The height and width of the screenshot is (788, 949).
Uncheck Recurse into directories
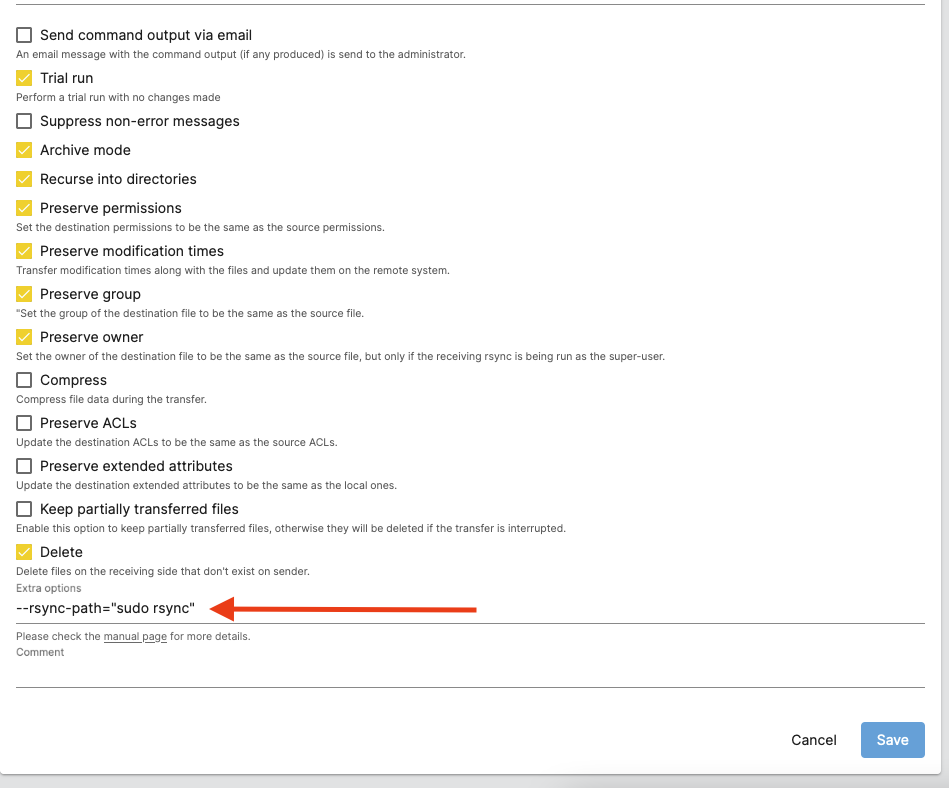click(x=24, y=179)
